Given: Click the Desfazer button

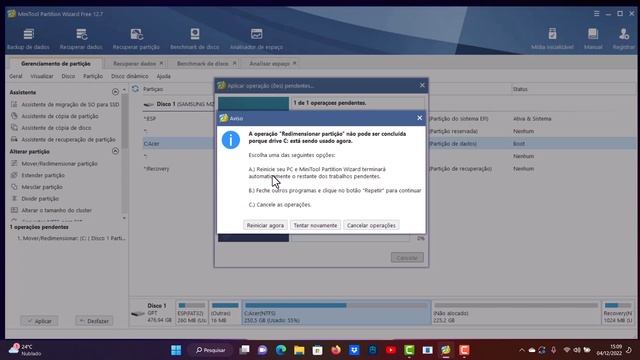Looking at the screenshot, I should pyautogui.click(x=94, y=321).
